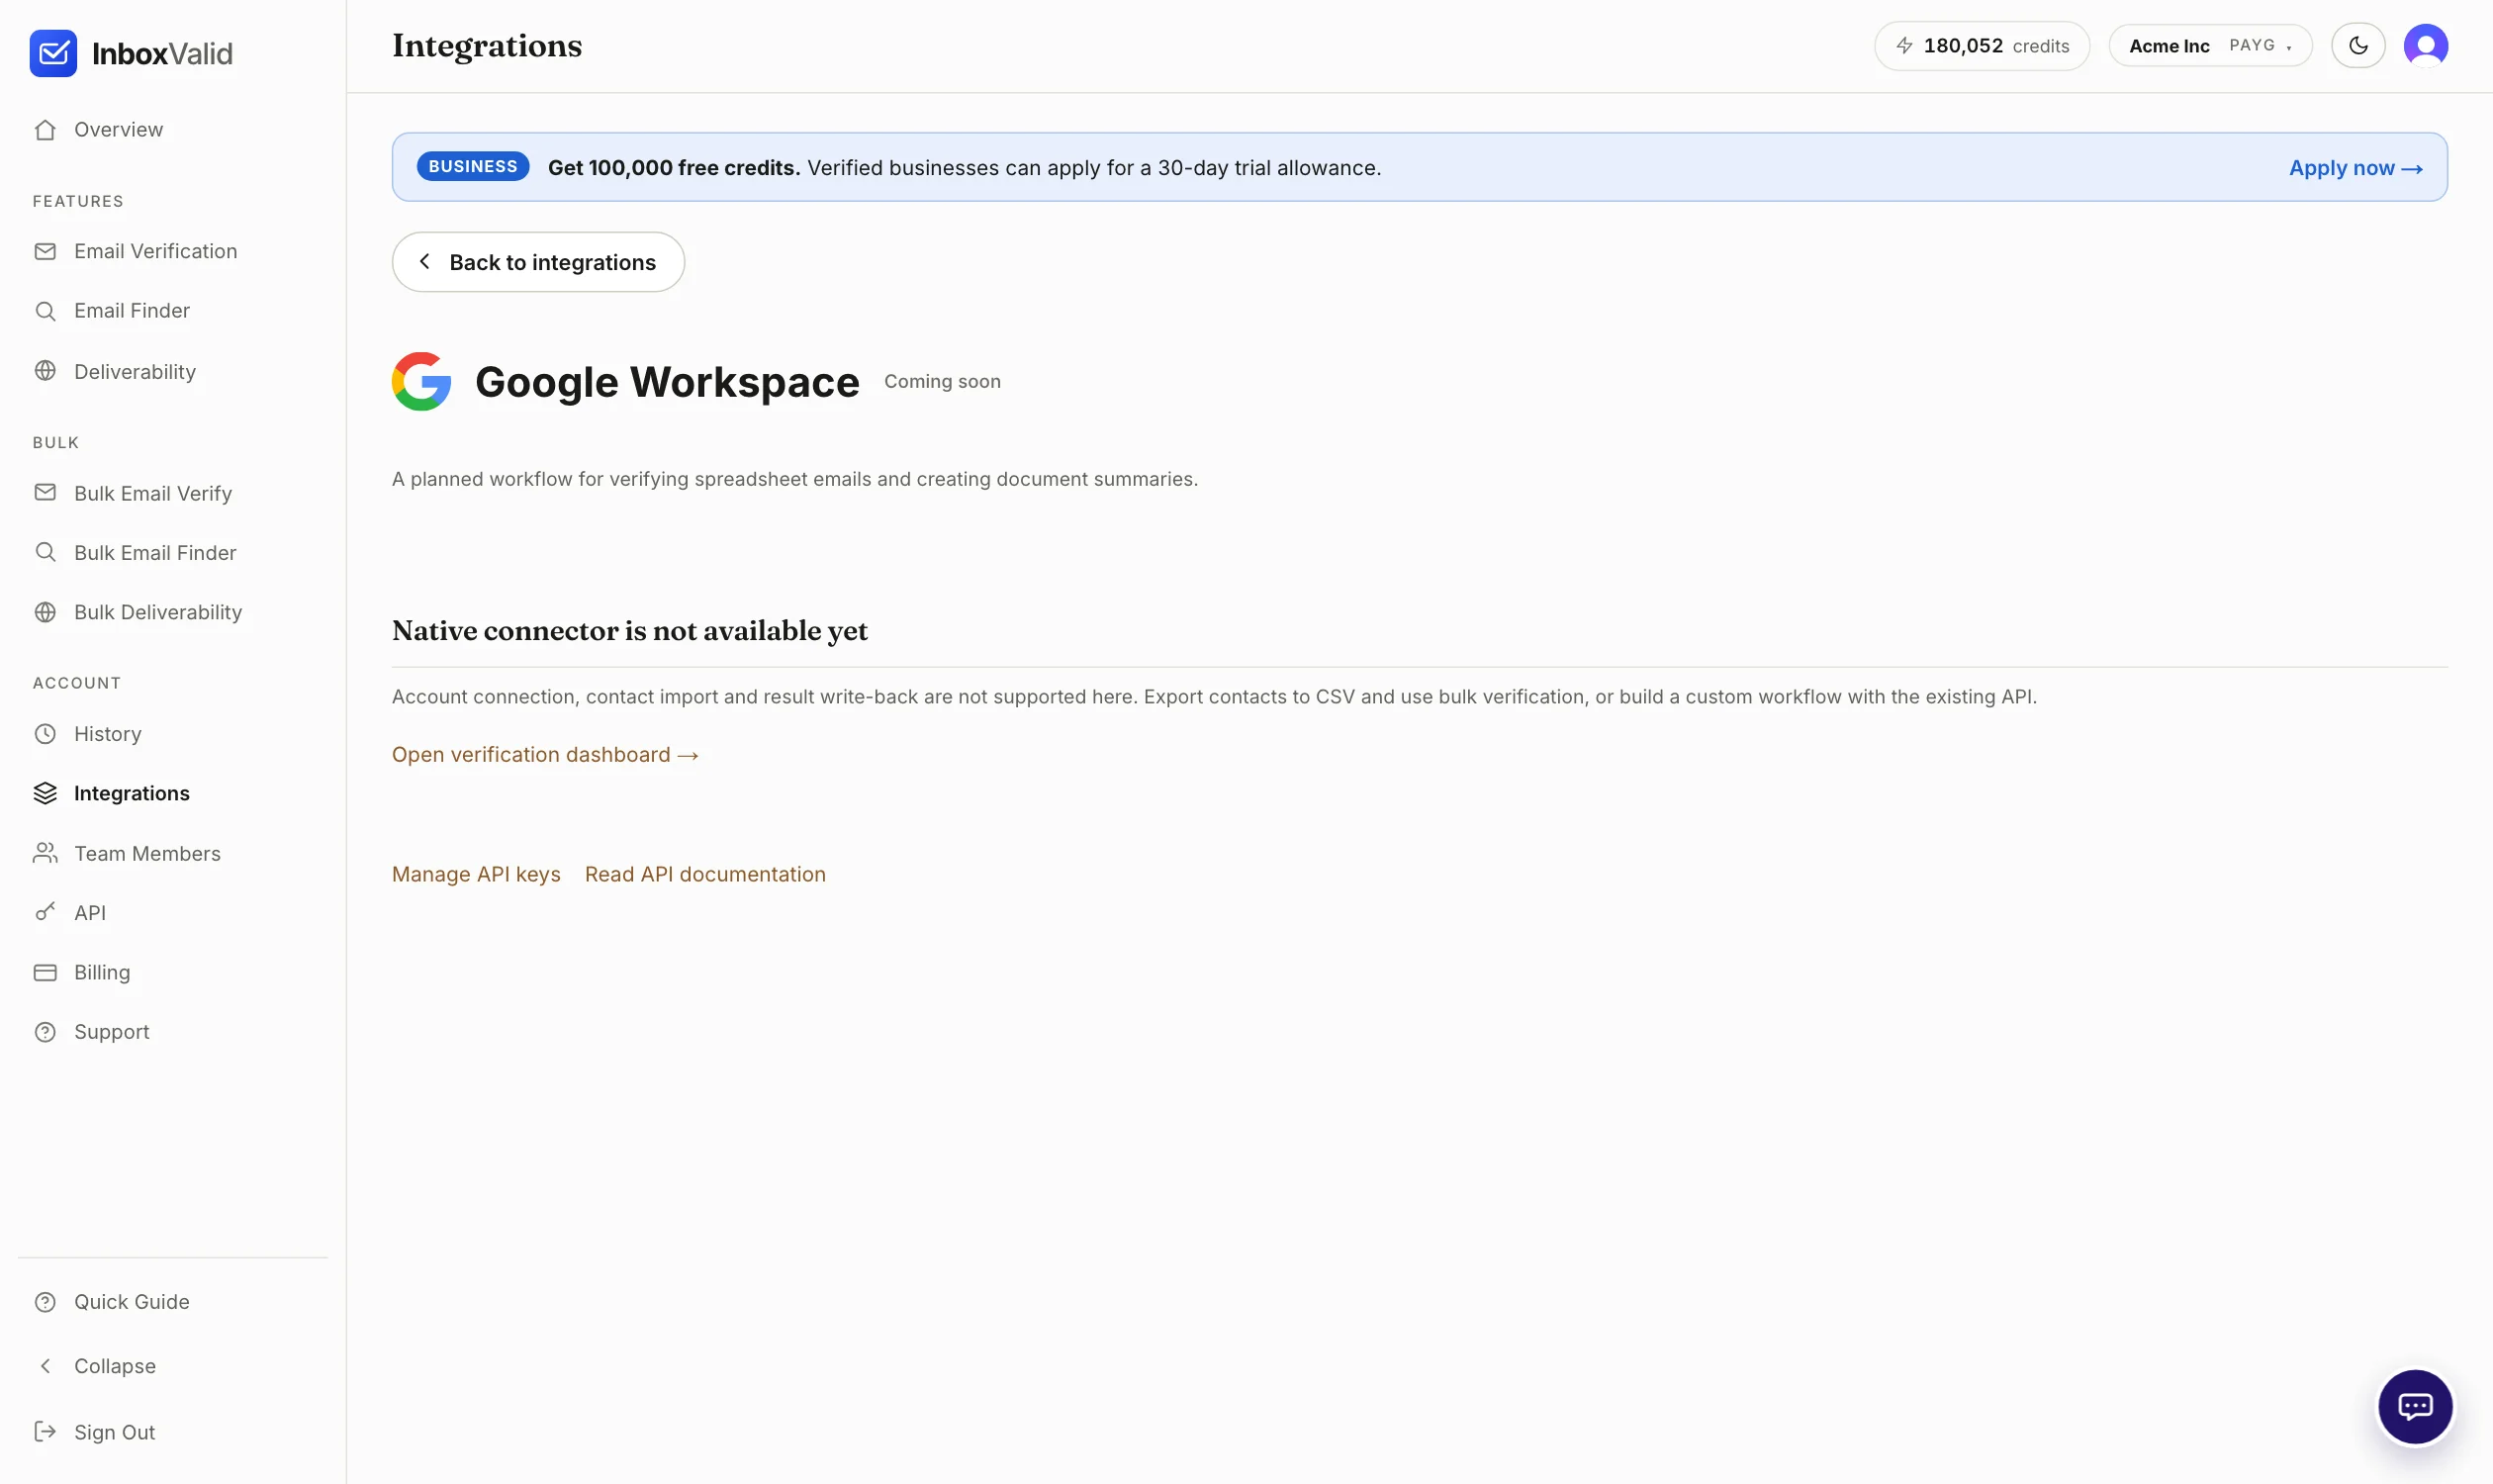This screenshot has width=2493, height=1484.
Task: Go Back to integrations
Action: [538, 262]
